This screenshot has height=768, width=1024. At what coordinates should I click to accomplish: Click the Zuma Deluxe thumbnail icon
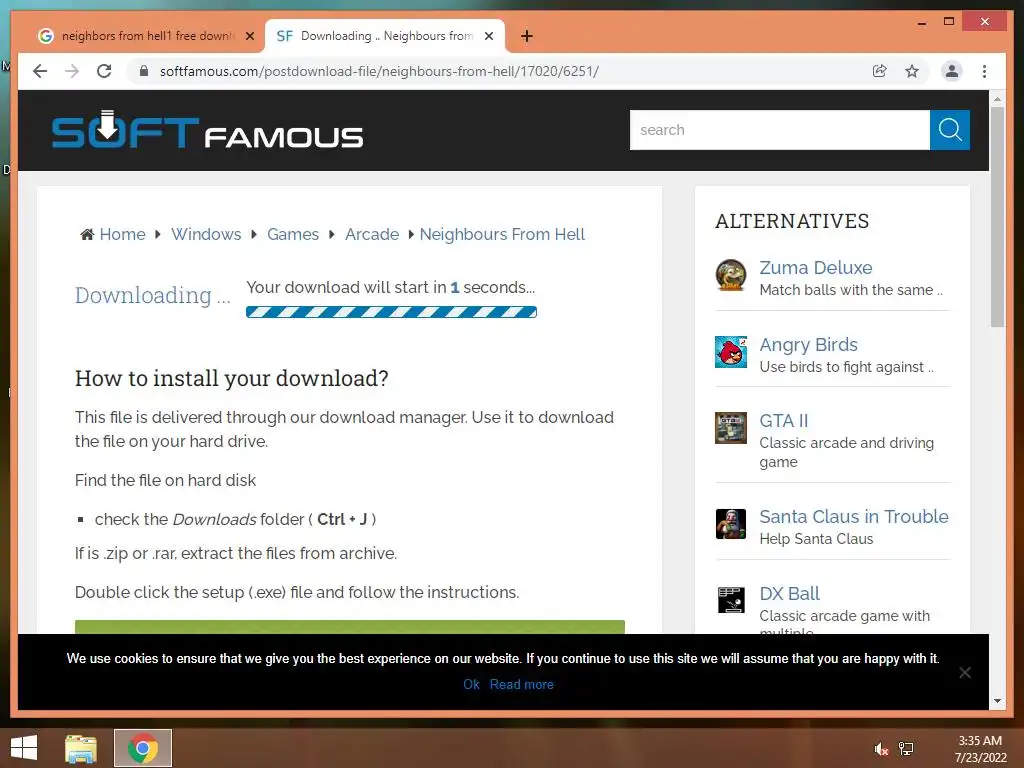pos(731,275)
